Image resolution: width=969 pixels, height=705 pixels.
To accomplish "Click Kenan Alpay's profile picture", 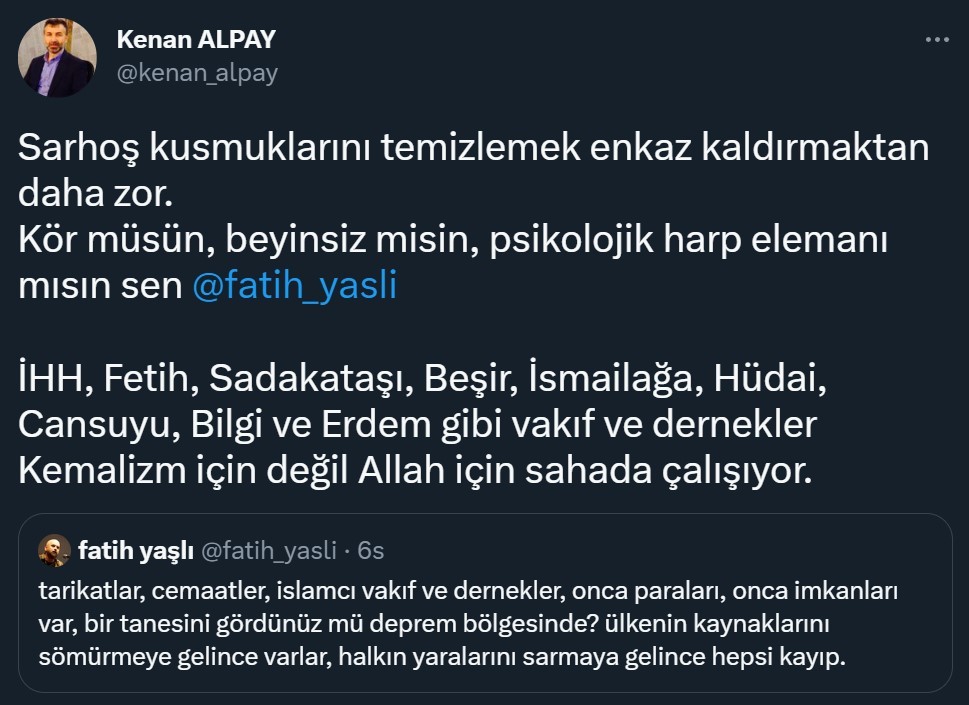I will point(58,58).
